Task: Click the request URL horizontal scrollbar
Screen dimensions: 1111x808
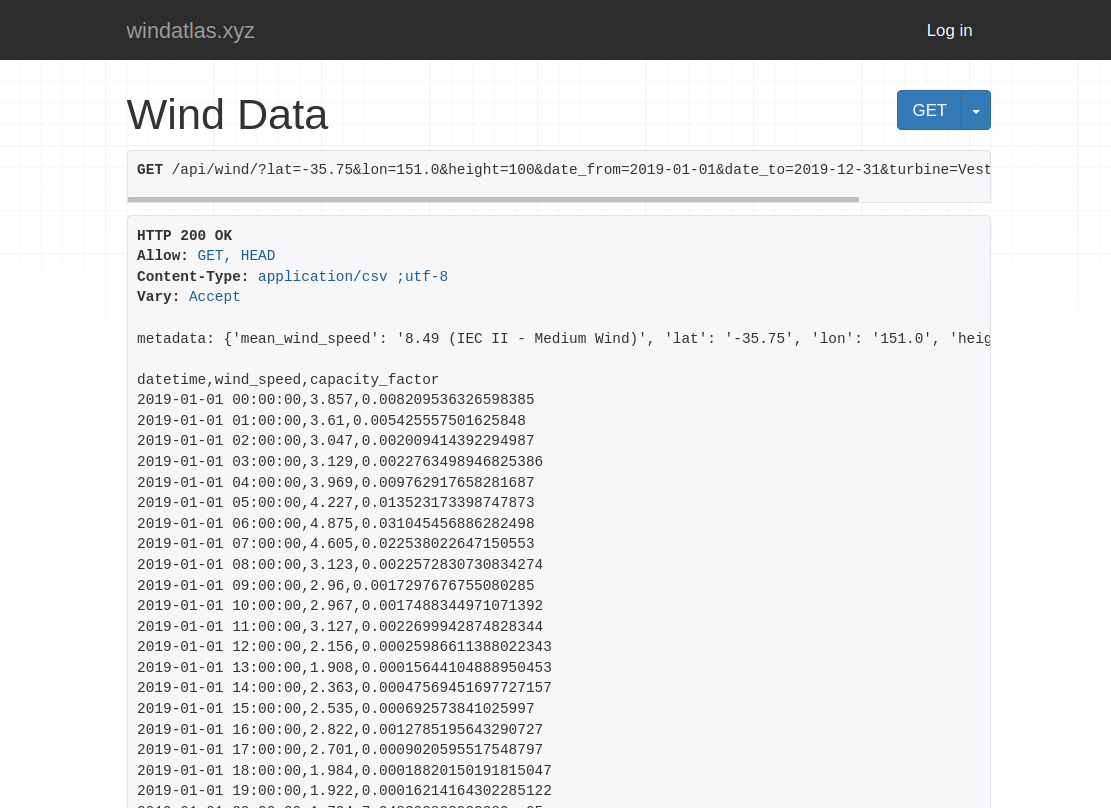Action: [x=493, y=200]
